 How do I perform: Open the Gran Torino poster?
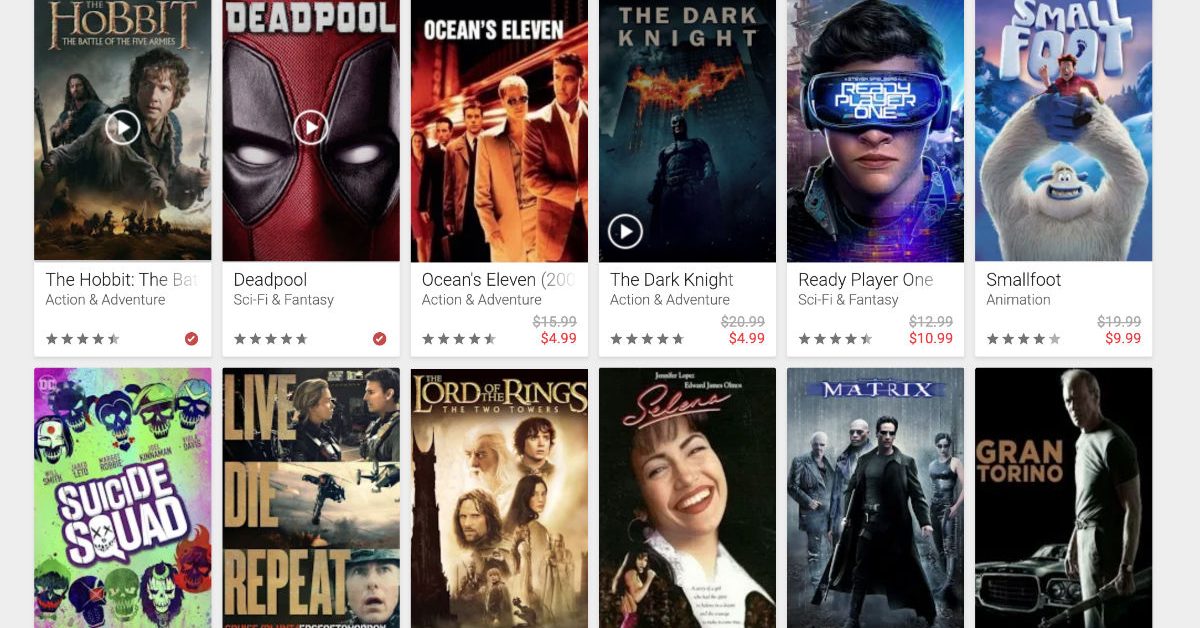click(1063, 498)
